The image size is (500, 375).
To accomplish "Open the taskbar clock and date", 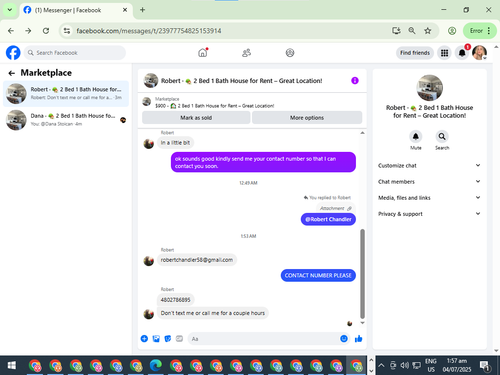I will [457, 365].
